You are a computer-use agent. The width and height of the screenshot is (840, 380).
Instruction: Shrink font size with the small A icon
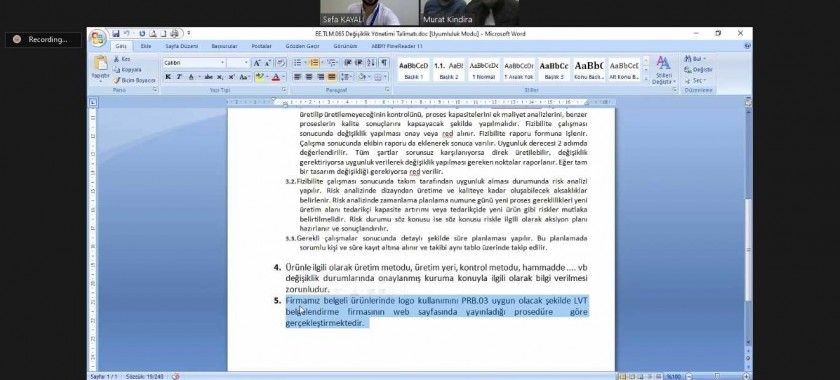click(x=267, y=63)
